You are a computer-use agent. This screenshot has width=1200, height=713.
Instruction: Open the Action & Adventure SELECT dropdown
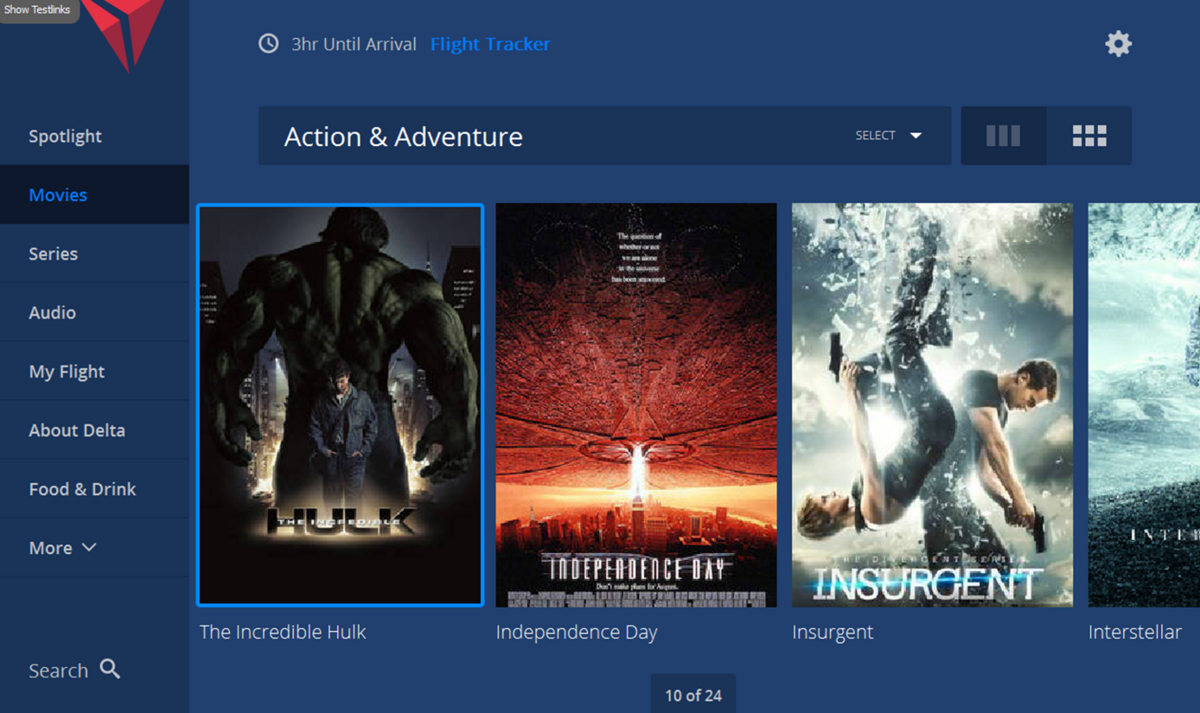[x=888, y=136]
